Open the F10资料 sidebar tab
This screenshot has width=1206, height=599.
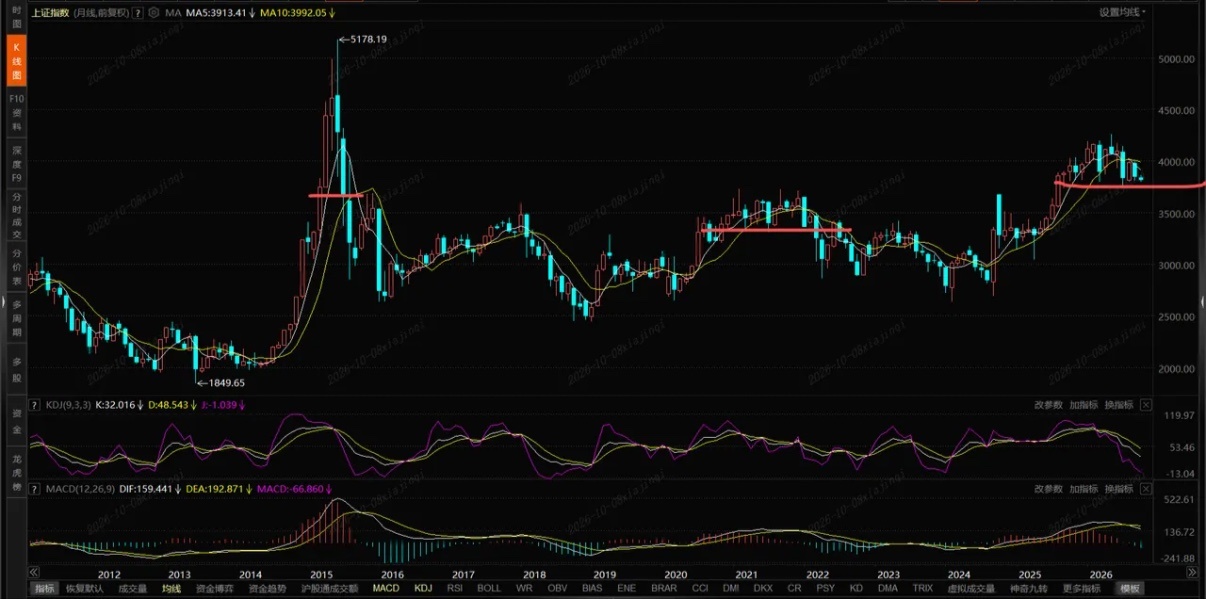click(16, 113)
